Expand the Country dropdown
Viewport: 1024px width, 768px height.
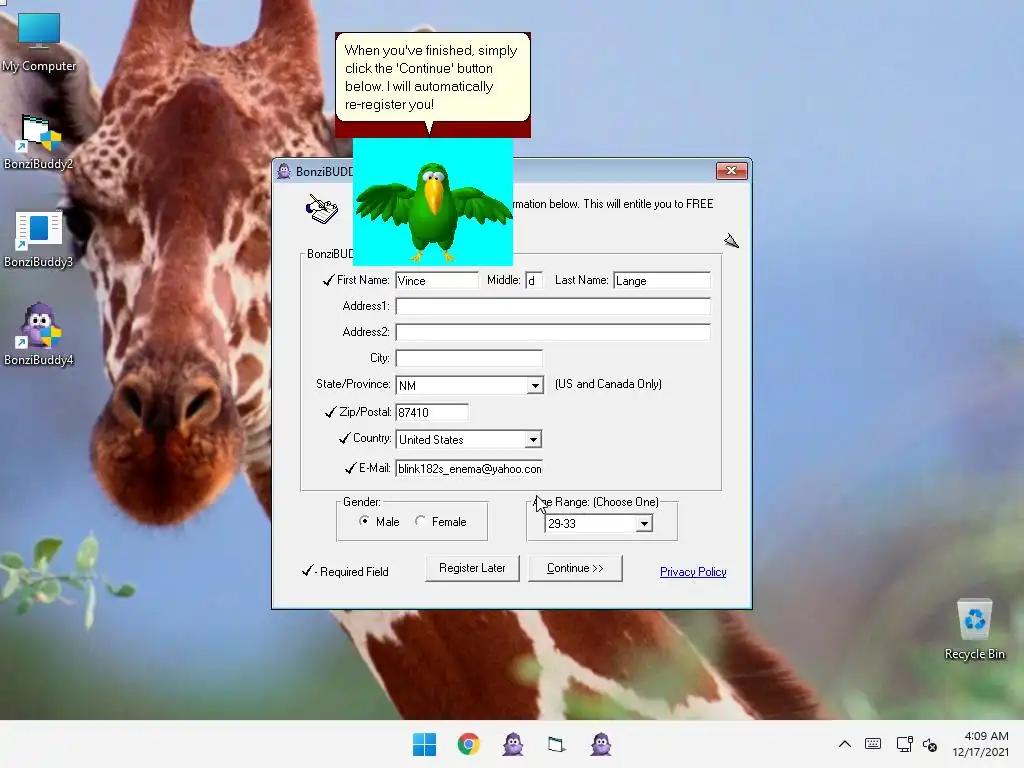click(534, 440)
